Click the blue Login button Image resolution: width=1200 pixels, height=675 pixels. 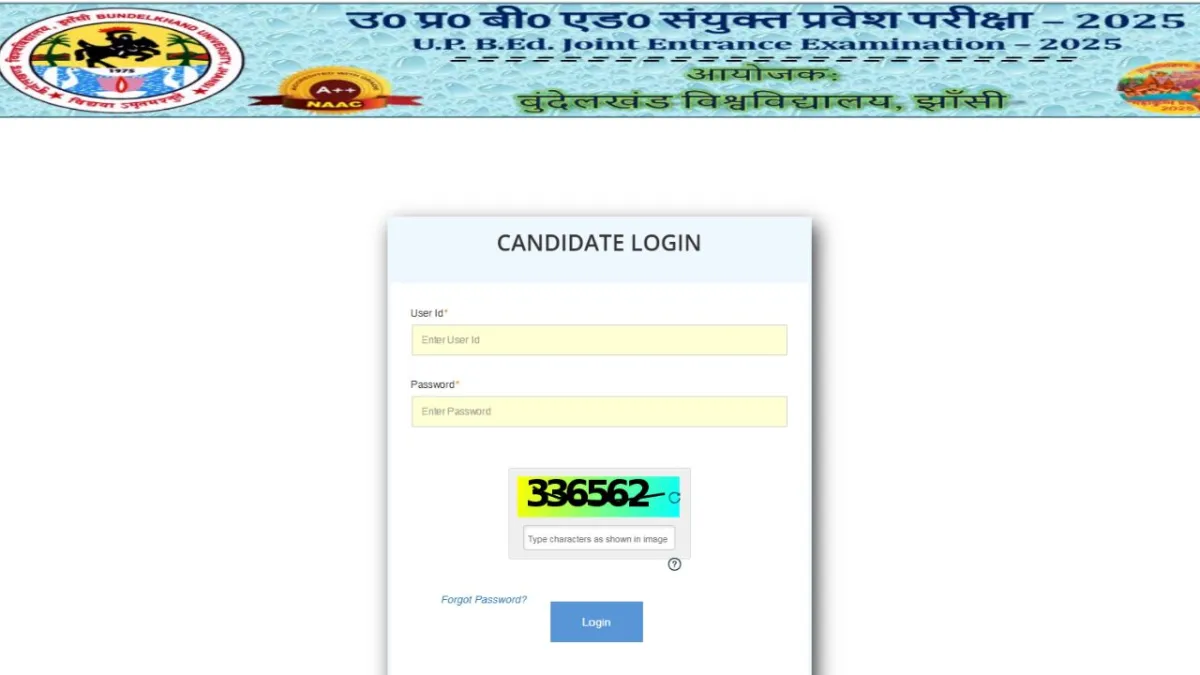[x=596, y=622]
